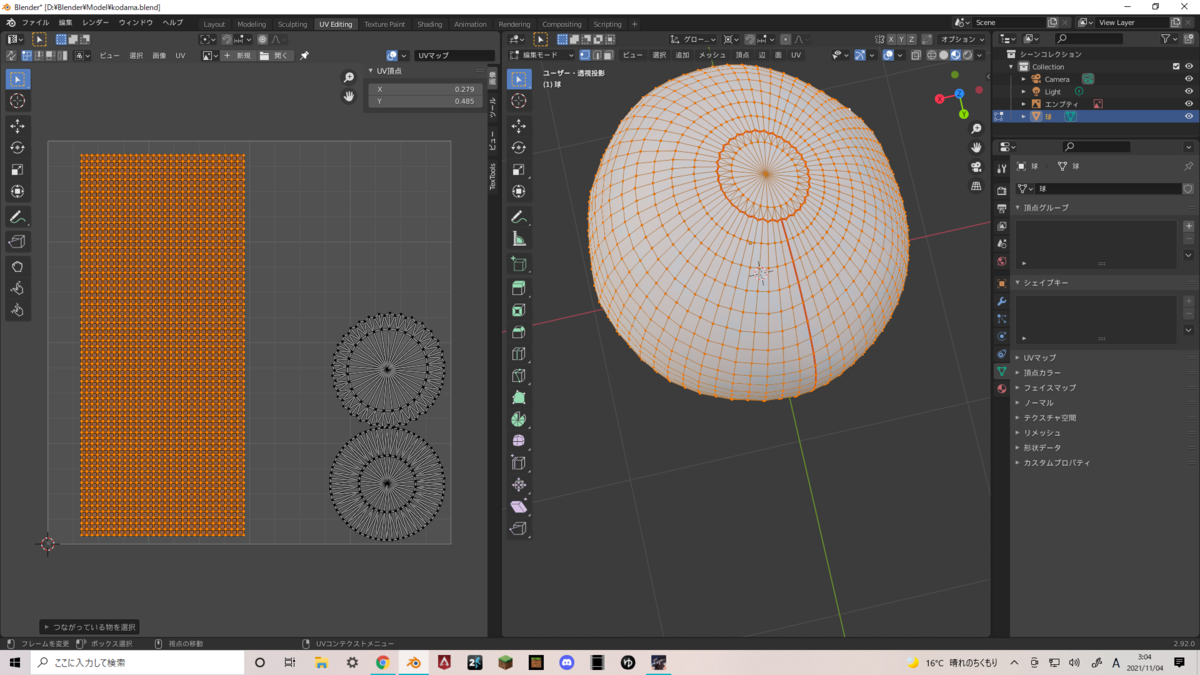Hide the エンプティ object in outliner
1200x675 pixels.
click(x=1189, y=104)
